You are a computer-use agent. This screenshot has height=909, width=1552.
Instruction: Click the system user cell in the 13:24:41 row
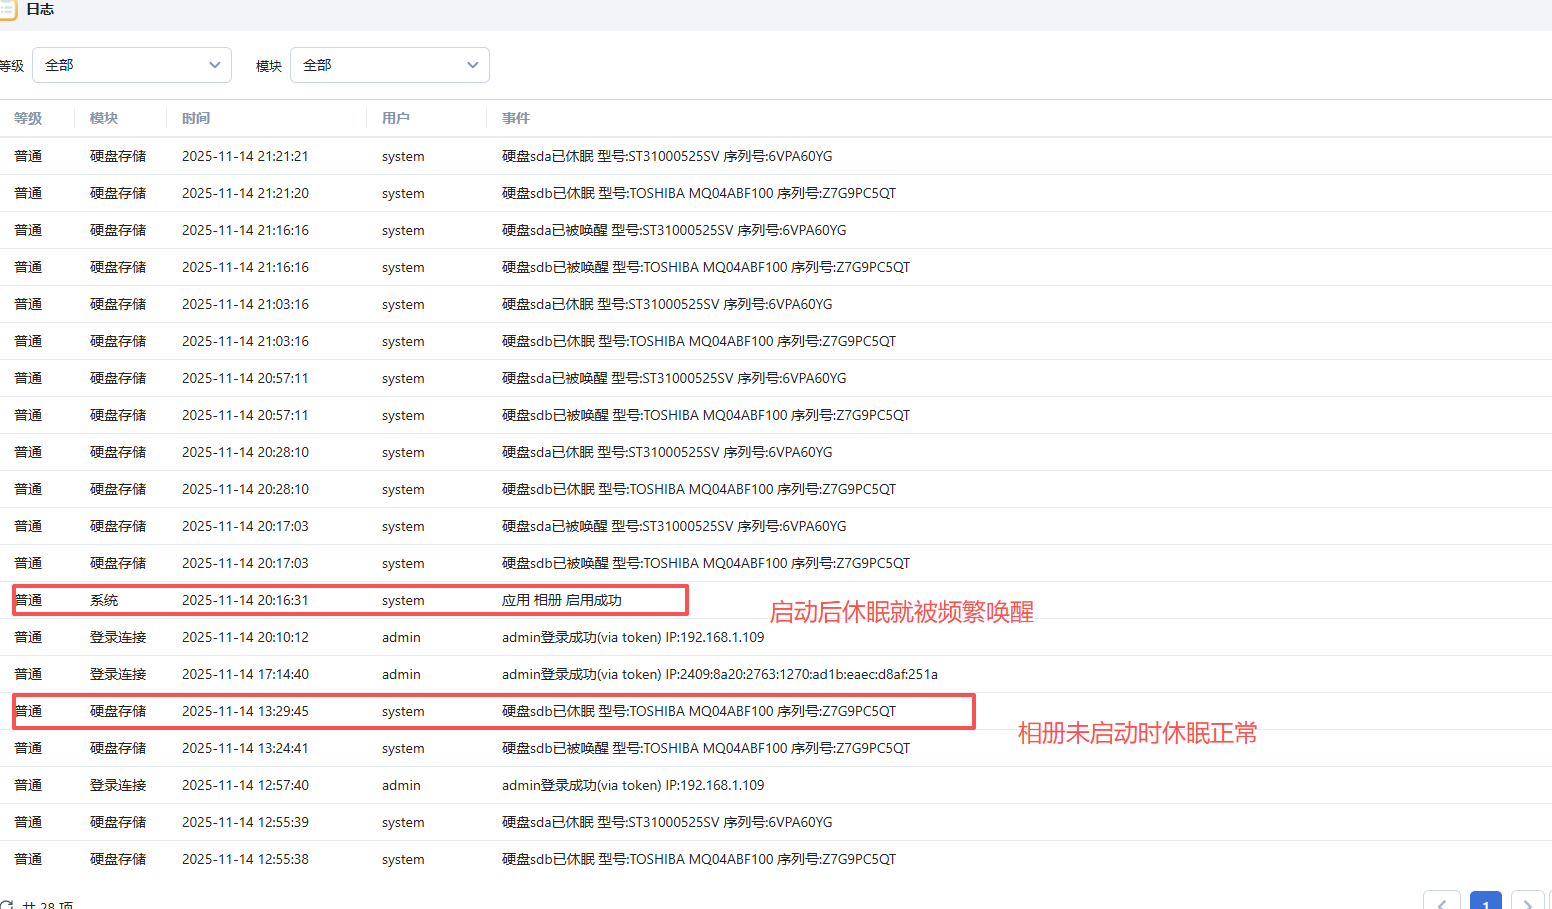pyautogui.click(x=403, y=748)
